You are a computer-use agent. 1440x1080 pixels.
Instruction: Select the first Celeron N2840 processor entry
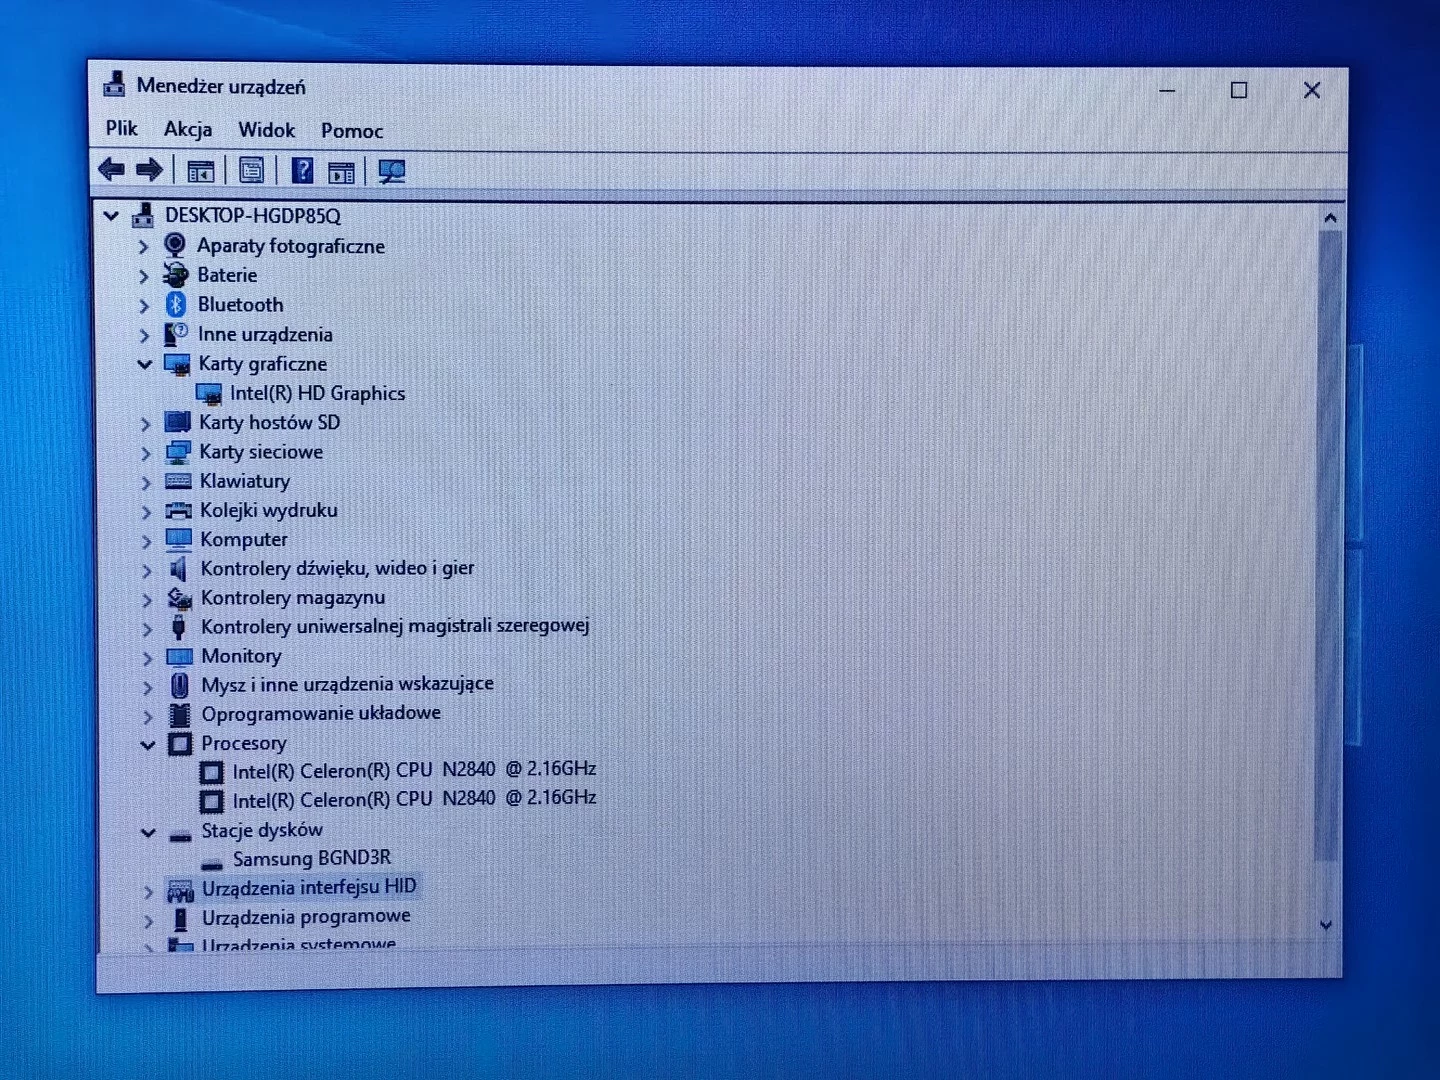tap(414, 770)
